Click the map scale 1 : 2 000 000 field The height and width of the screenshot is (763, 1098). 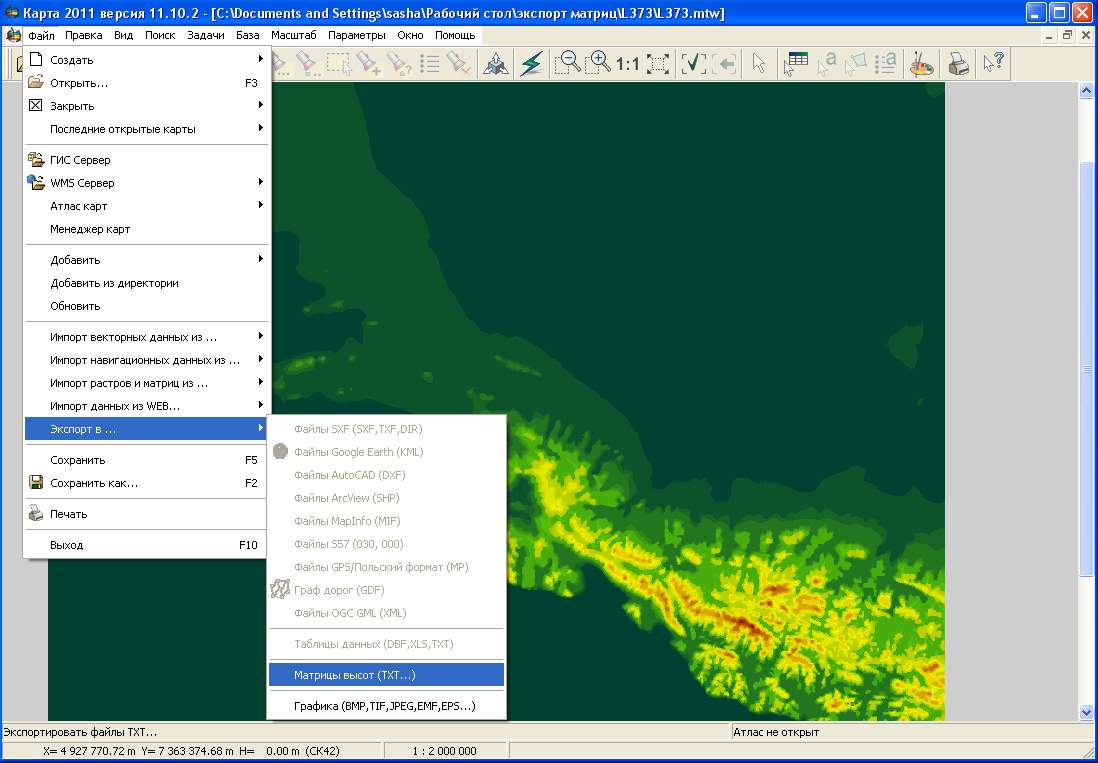(x=446, y=751)
